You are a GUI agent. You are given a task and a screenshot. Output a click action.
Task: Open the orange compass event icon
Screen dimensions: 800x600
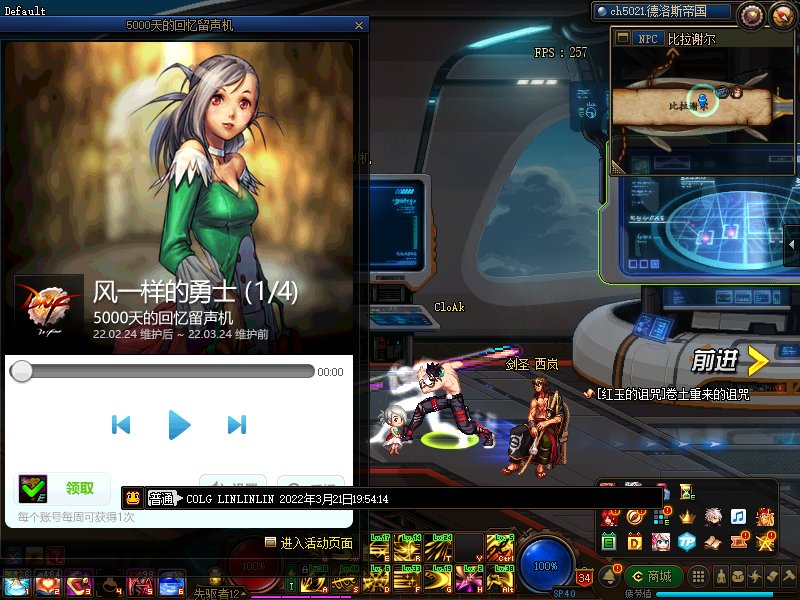coord(635,517)
